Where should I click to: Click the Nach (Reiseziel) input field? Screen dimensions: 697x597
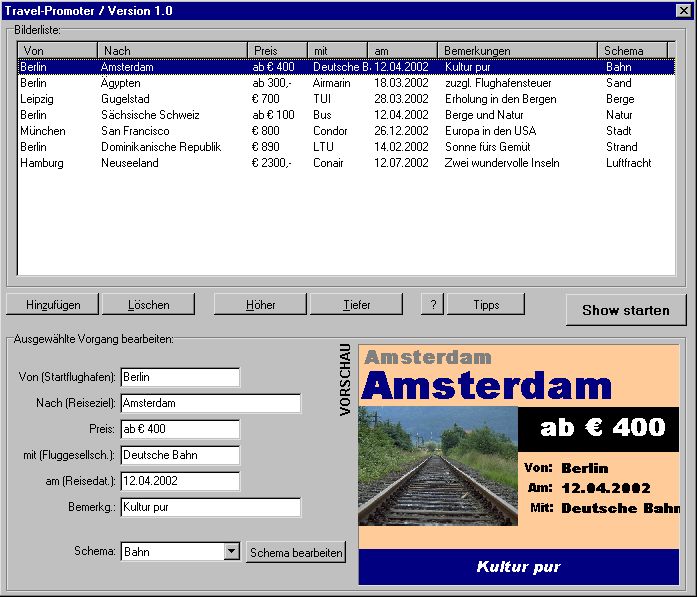click(210, 403)
